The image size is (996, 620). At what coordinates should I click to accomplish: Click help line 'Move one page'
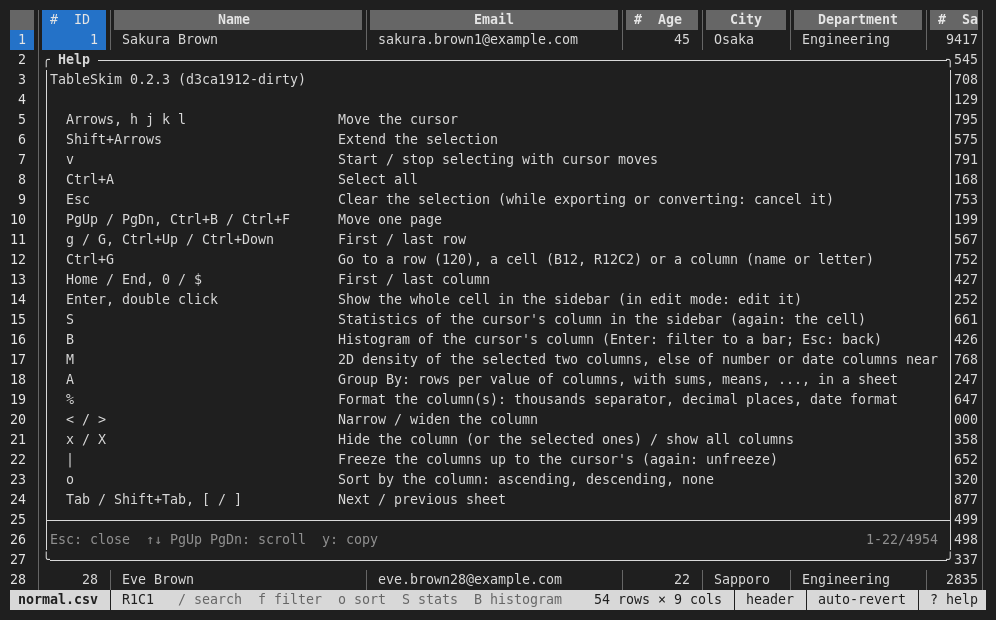[x=389, y=219]
